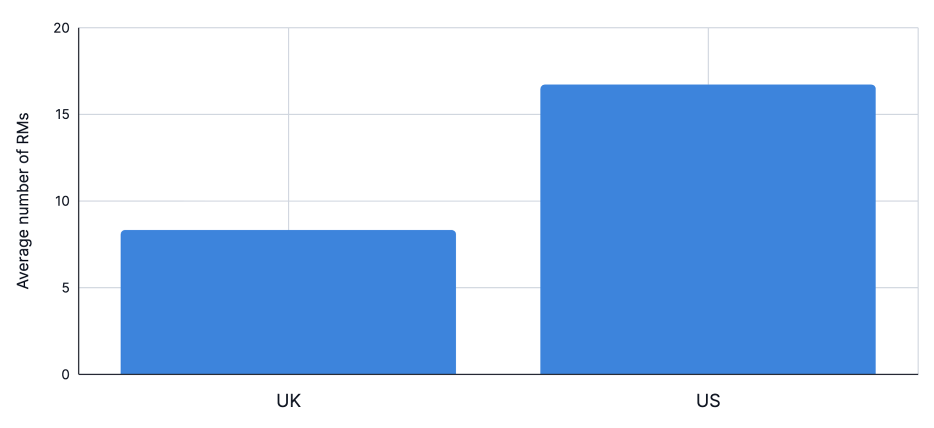The image size is (934, 428).
Task: Select the 'Average number of RMs' axis title
Action: [x=24, y=201]
